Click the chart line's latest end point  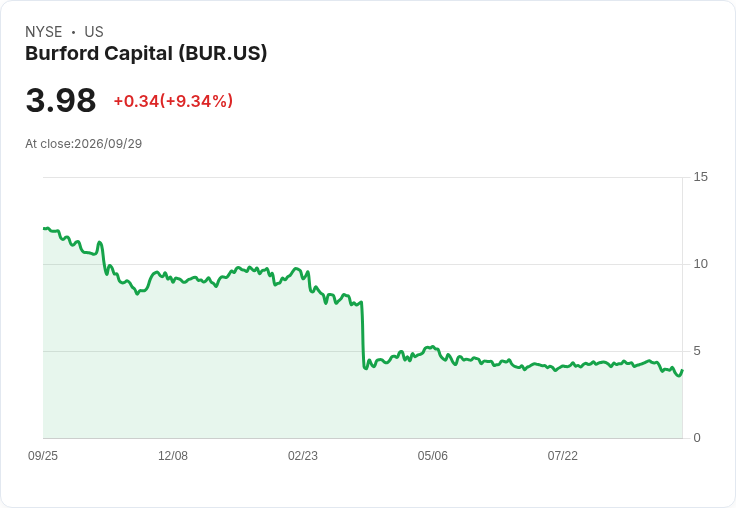[x=682, y=370]
